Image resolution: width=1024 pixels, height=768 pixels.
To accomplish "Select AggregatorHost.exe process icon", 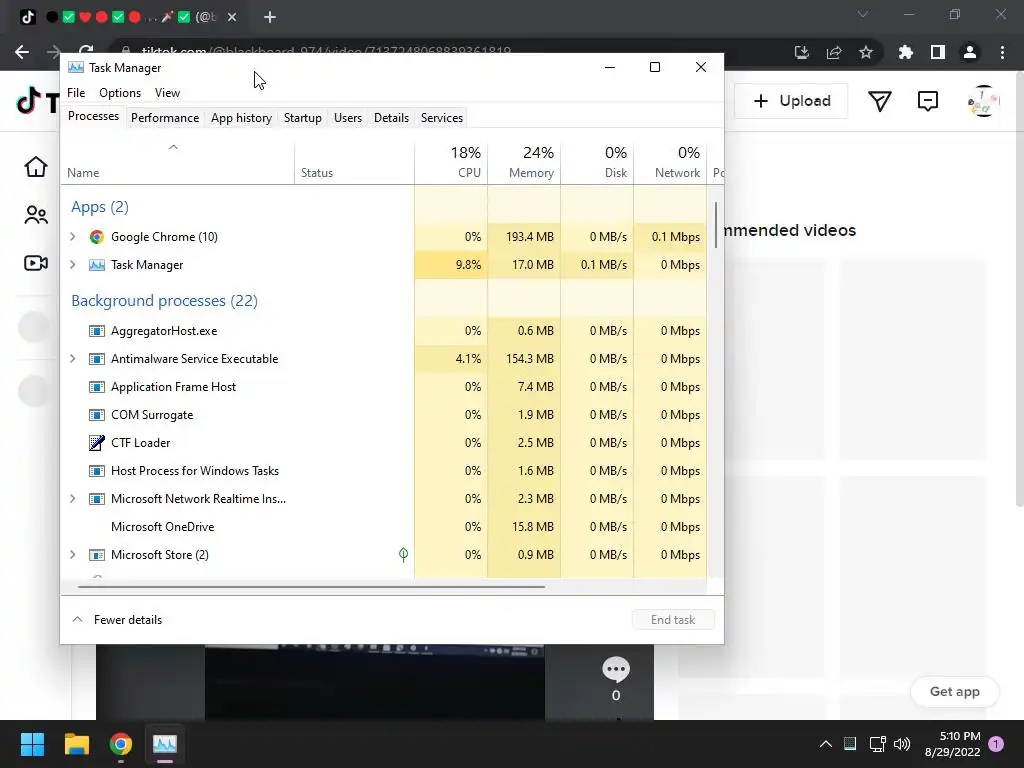I will coord(97,330).
